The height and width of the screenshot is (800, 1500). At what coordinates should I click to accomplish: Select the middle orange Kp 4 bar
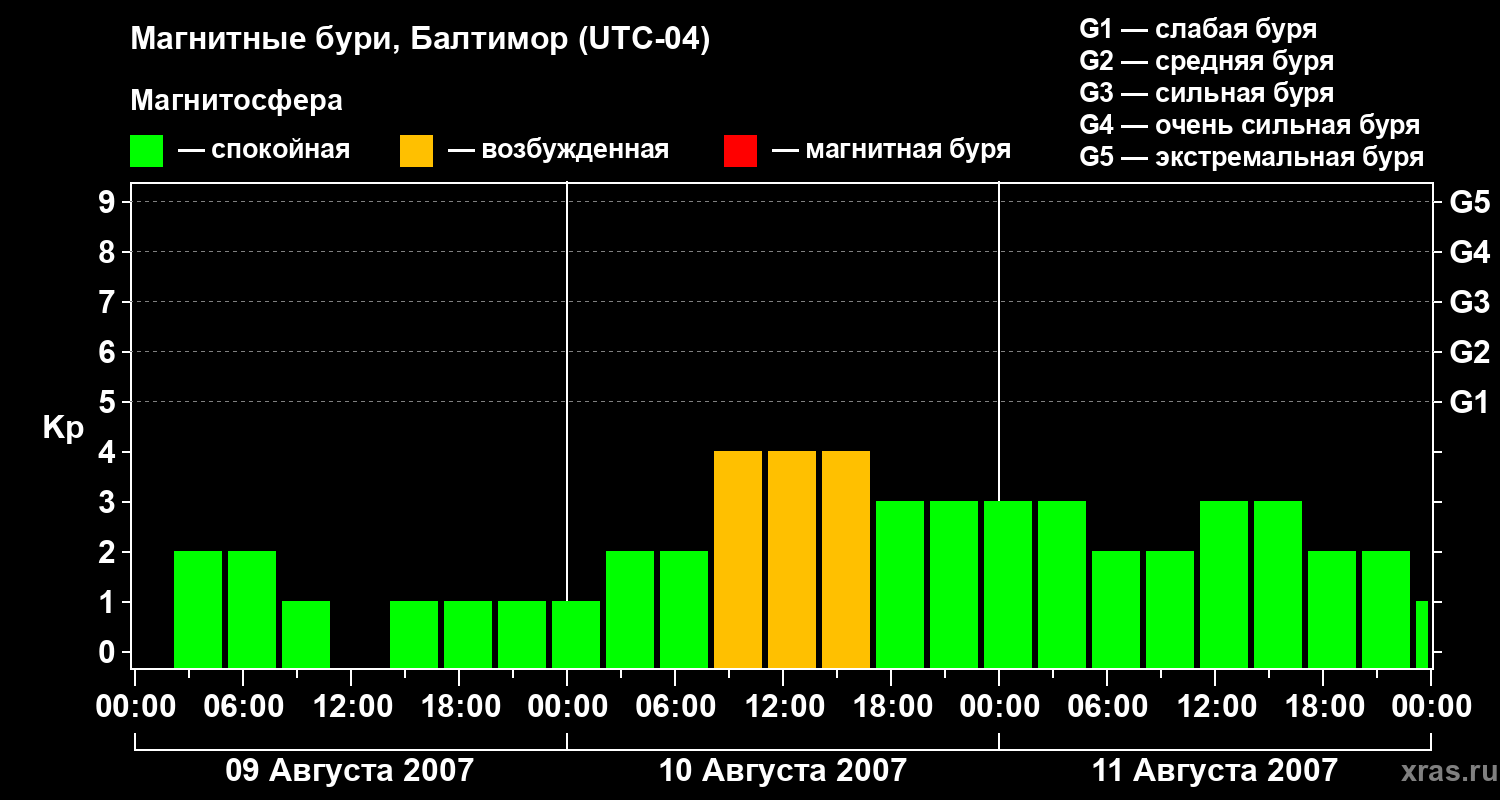[792, 559]
